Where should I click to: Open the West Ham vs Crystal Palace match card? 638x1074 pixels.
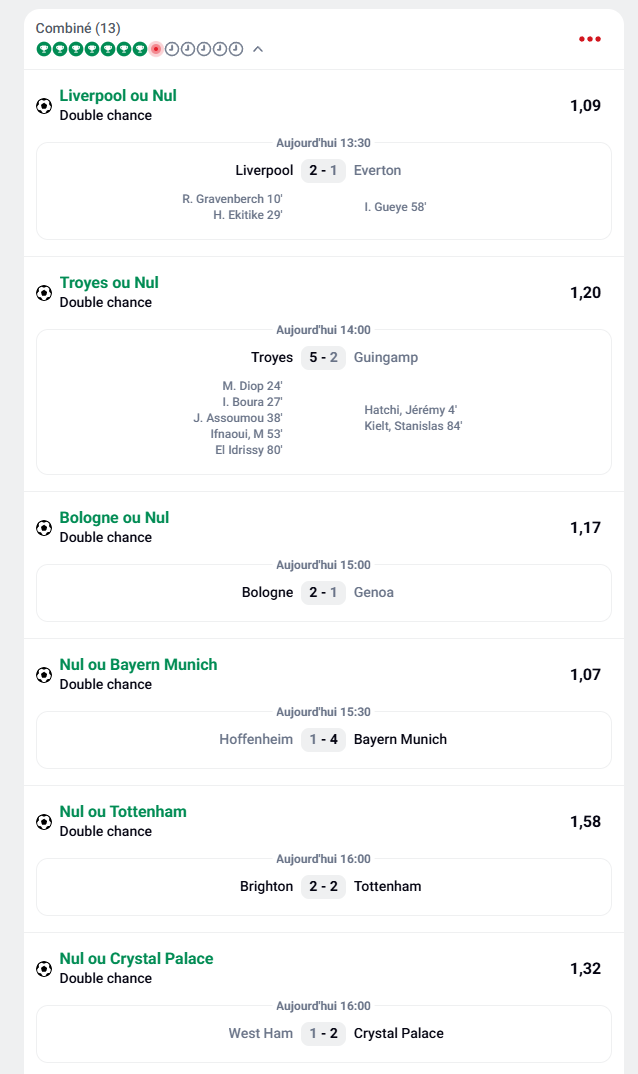(x=323, y=1034)
